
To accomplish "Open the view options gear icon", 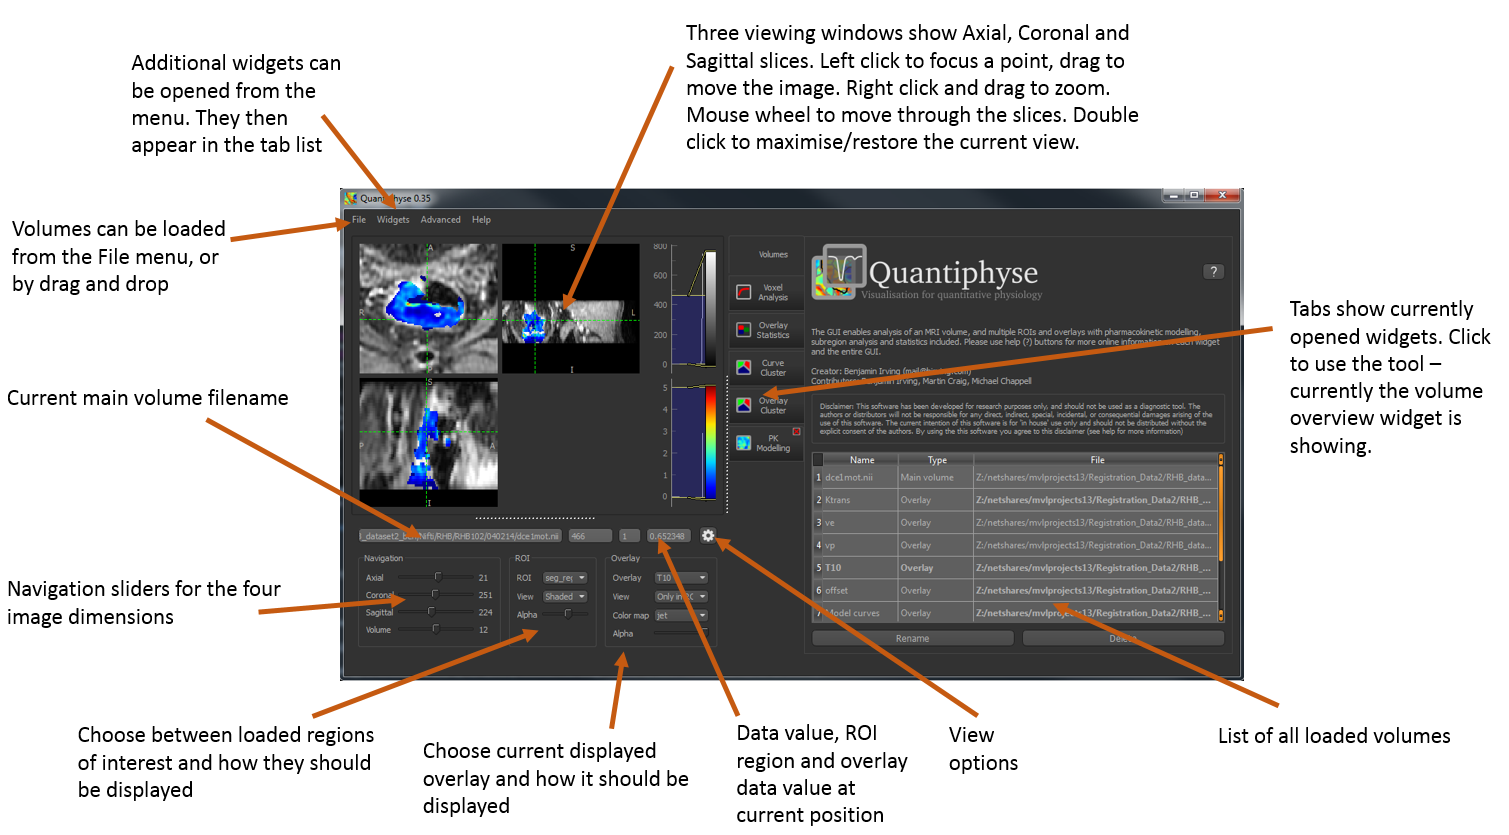I will [708, 536].
